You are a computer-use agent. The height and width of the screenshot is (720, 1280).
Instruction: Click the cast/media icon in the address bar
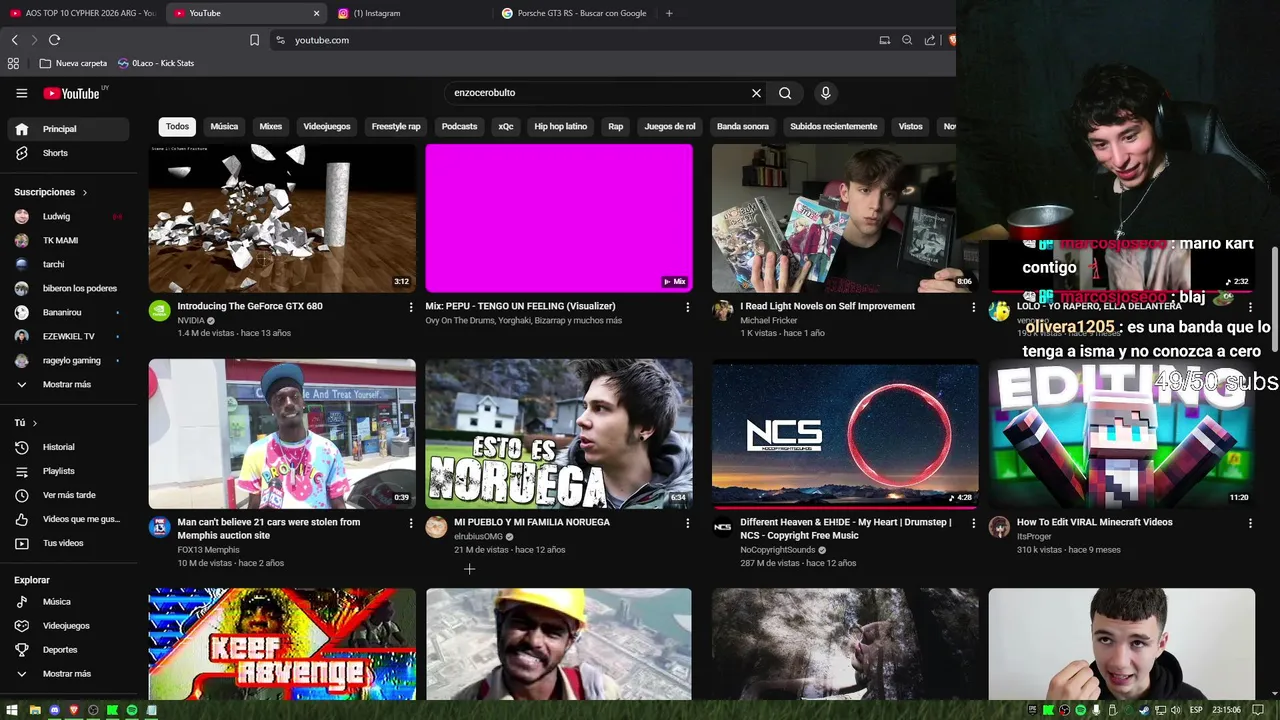(x=884, y=40)
